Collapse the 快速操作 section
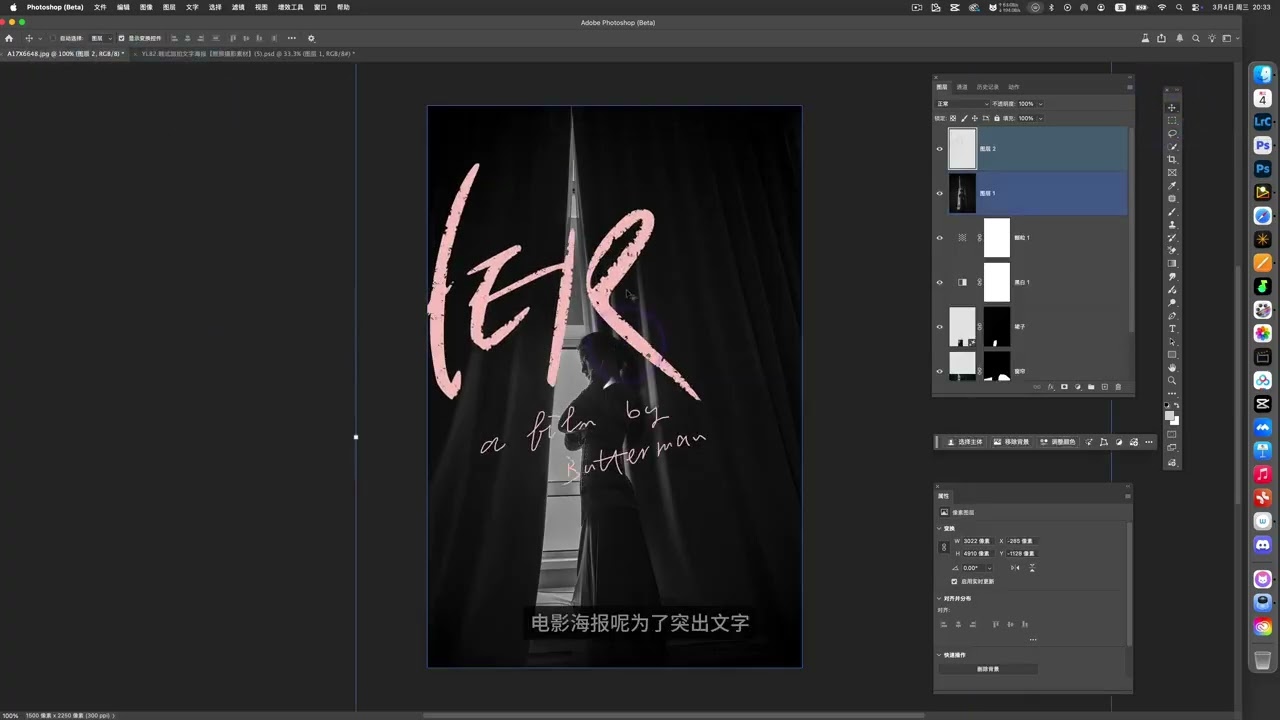This screenshot has width=1280, height=720. pyautogui.click(x=939, y=655)
